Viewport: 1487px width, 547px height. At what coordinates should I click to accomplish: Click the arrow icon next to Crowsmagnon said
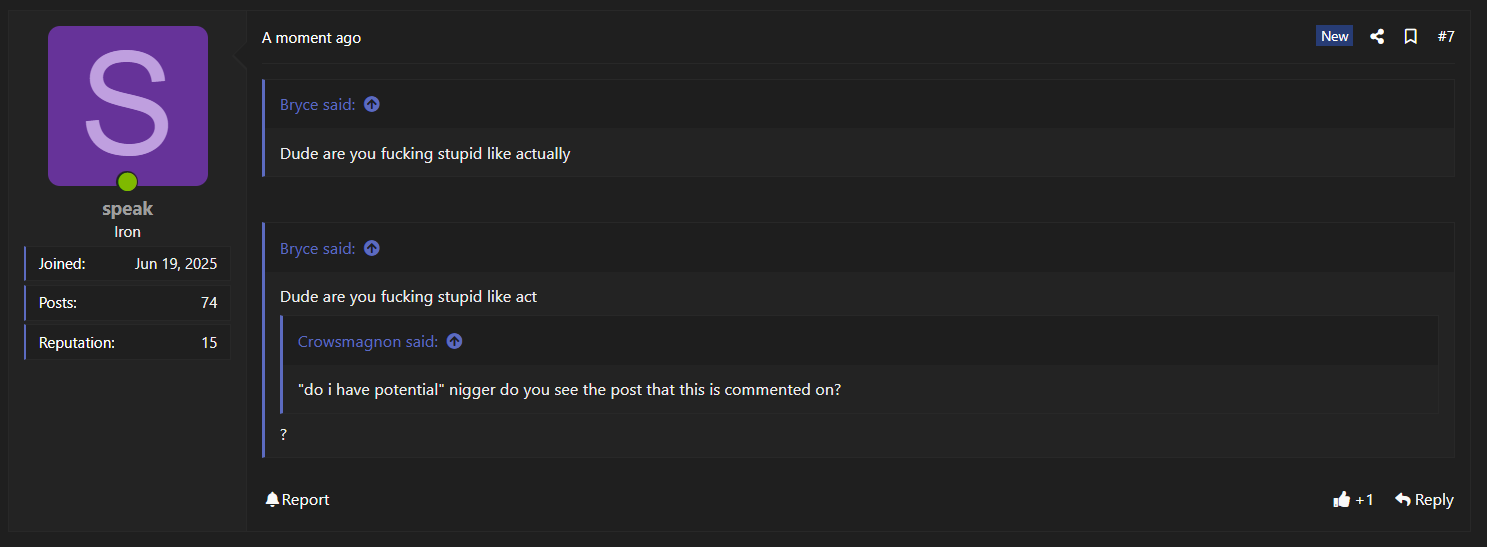(454, 341)
